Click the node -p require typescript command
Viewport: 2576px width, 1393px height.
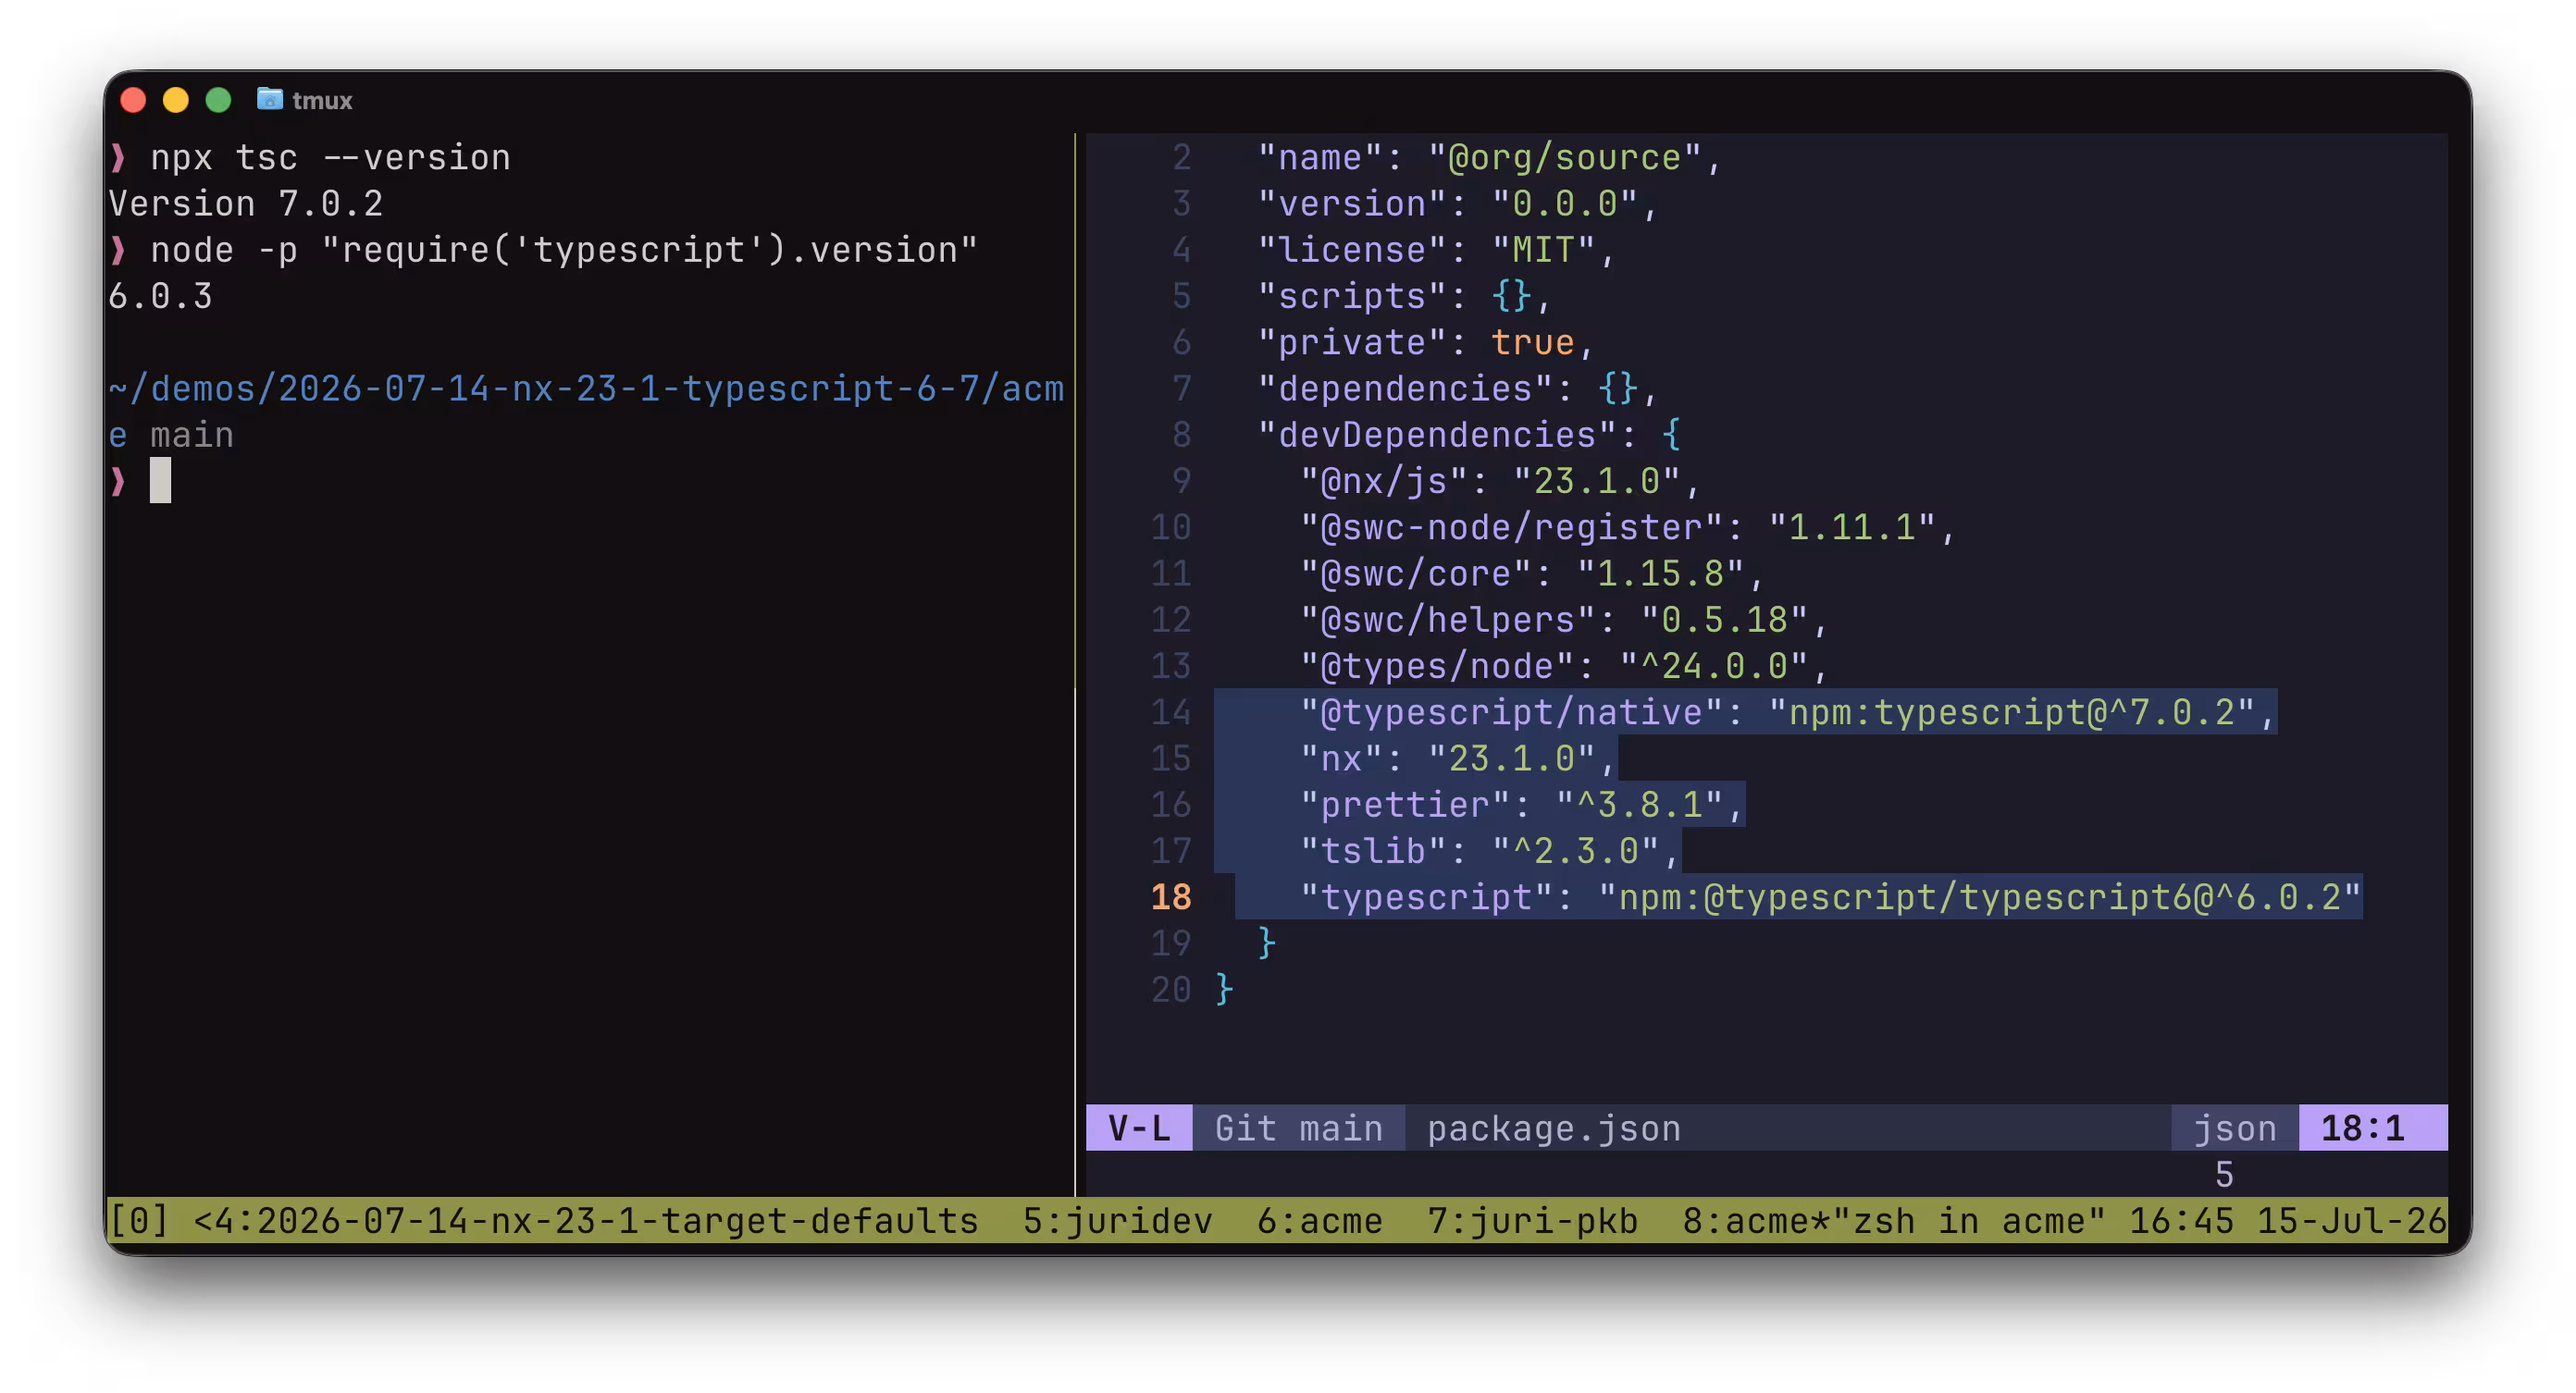pyautogui.click(x=563, y=249)
